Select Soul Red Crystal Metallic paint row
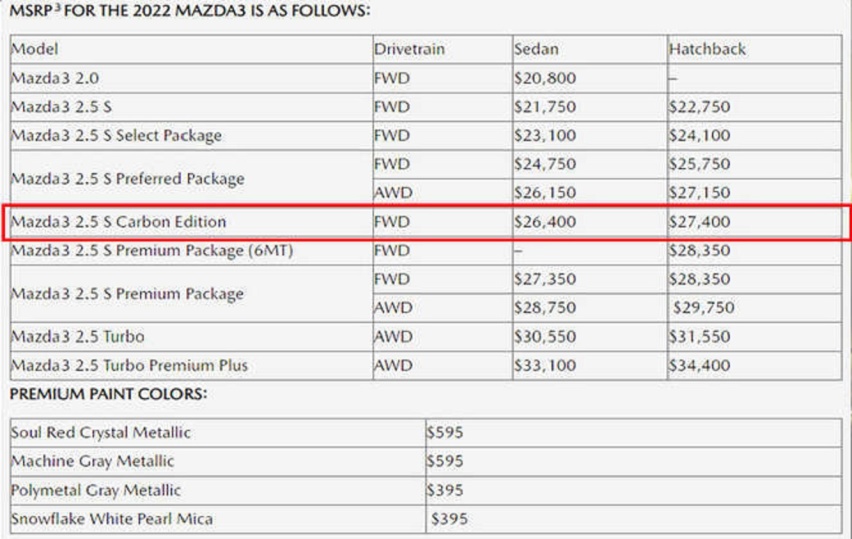This screenshot has width=852, height=539. pyautogui.click(x=426, y=433)
